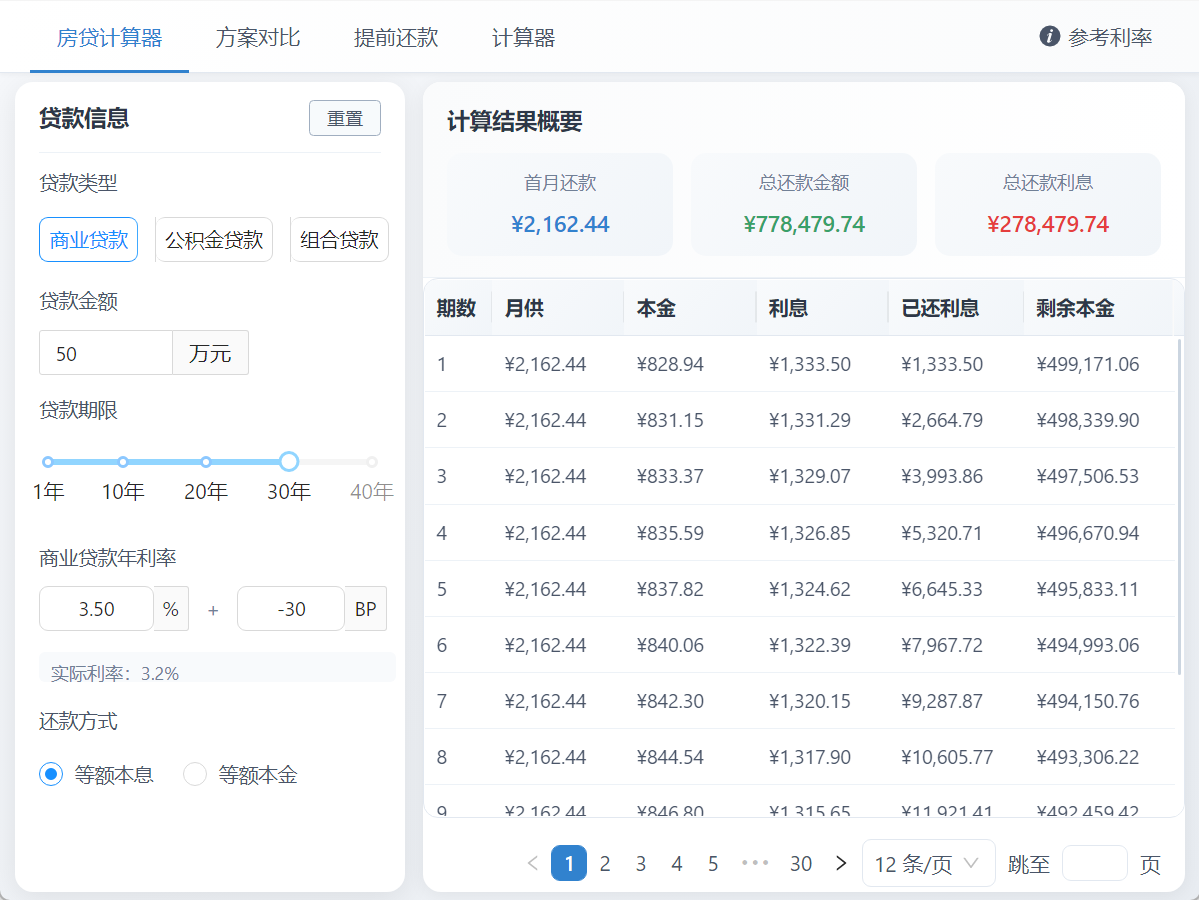Click 总还款金额 value ¥778,479.74
This screenshot has height=900, width=1199.
point(804,224)
